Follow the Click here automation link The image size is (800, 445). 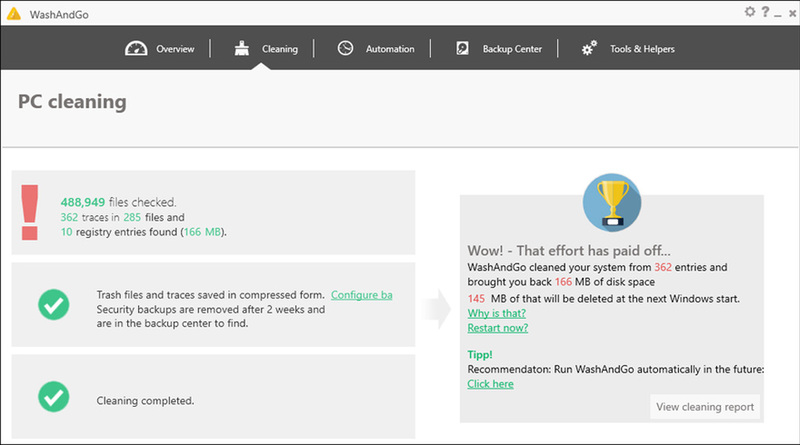tap(490, 384)
